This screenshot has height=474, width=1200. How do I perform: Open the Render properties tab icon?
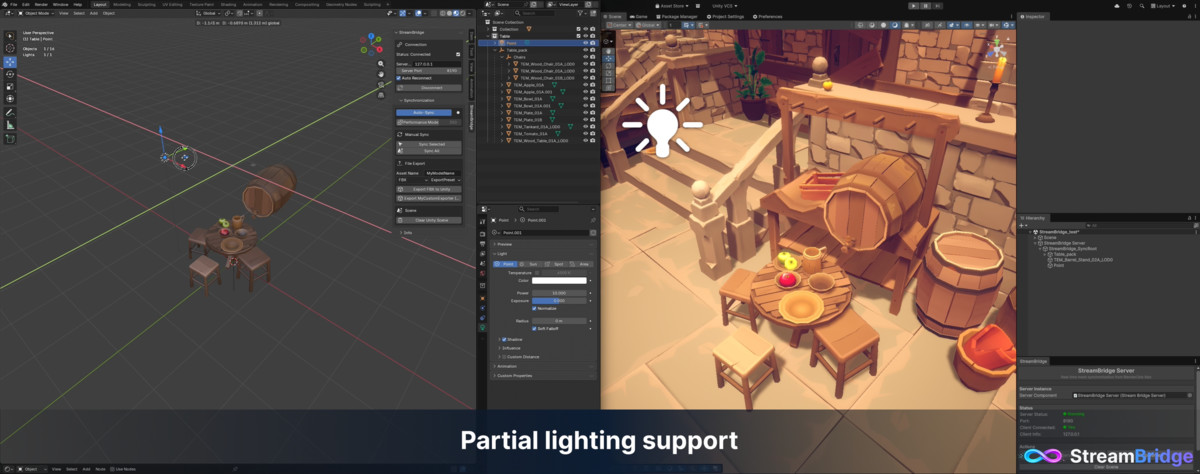[x=484, y=234]
